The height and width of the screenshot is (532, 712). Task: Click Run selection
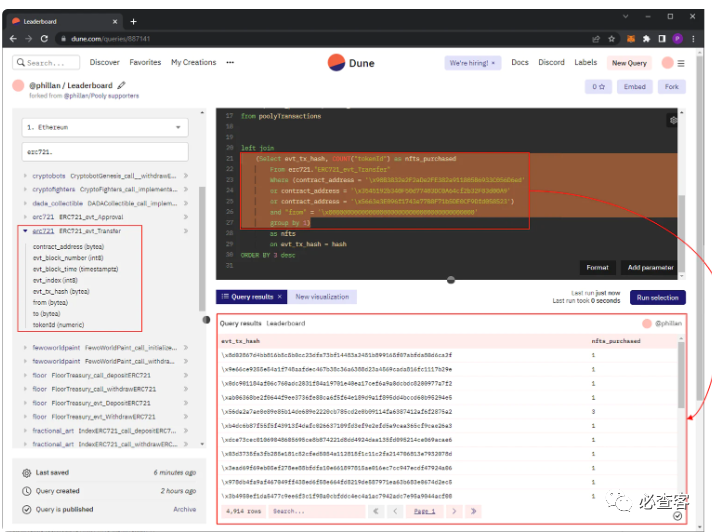coord(658,298)
